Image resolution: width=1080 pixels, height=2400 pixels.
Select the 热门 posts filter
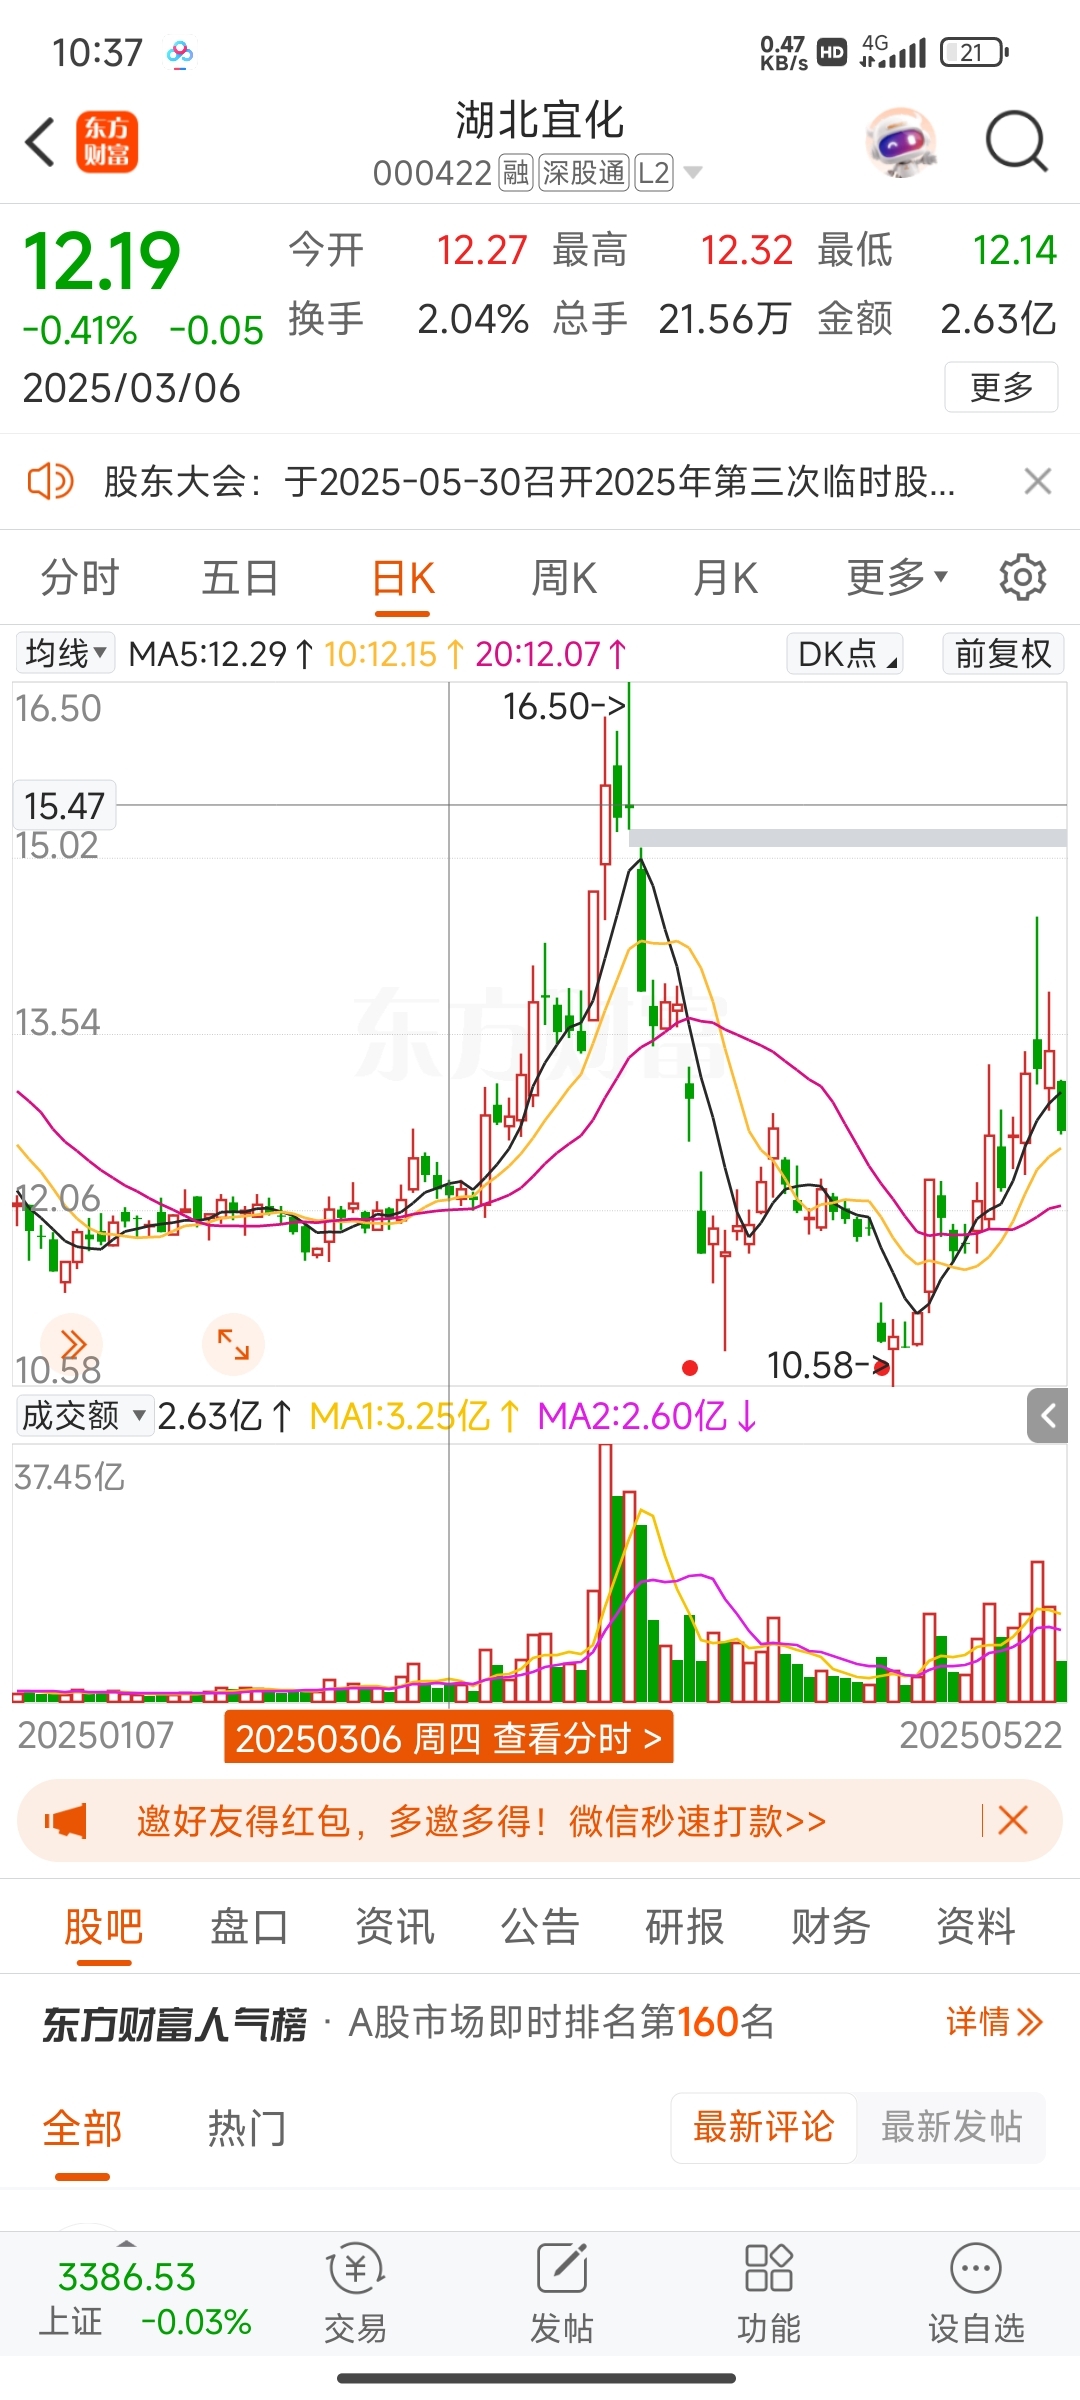point(247,2128)
